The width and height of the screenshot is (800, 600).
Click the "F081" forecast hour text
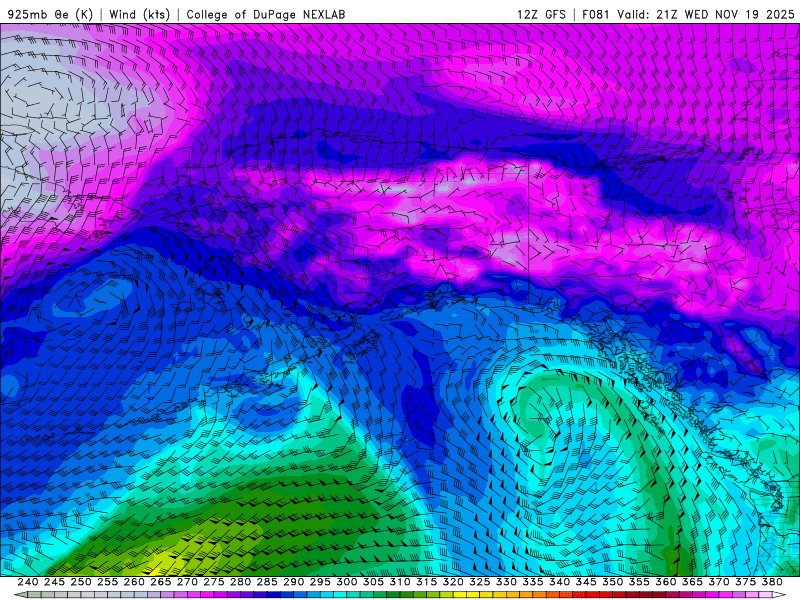coord(596,14)
